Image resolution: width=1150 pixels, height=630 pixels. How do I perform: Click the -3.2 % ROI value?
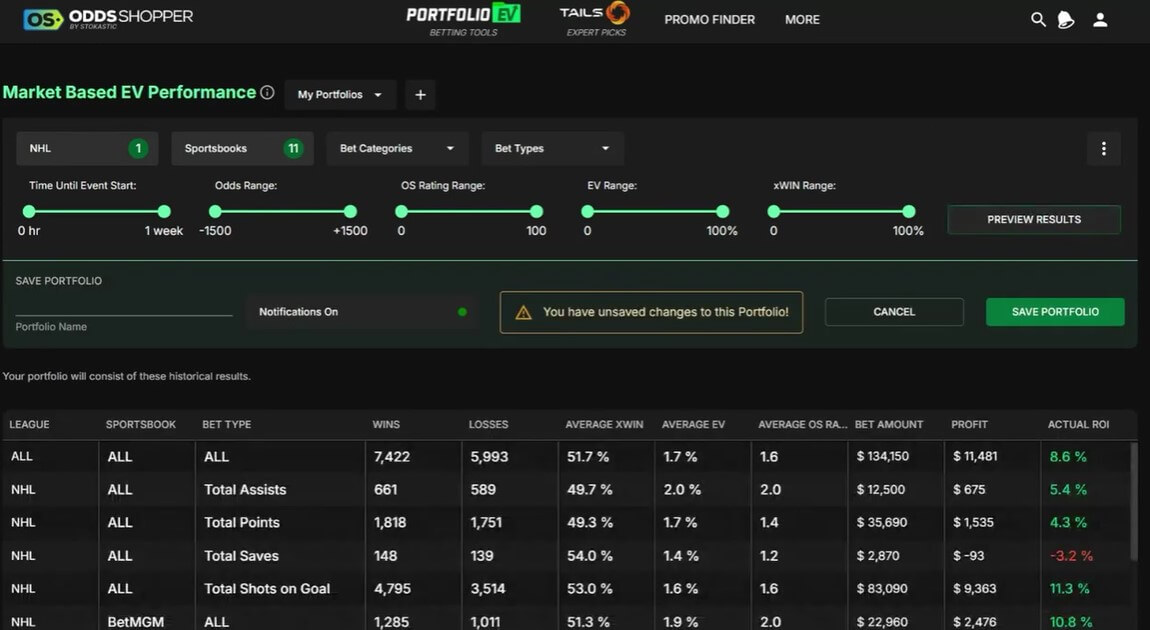click(1071, 556)
